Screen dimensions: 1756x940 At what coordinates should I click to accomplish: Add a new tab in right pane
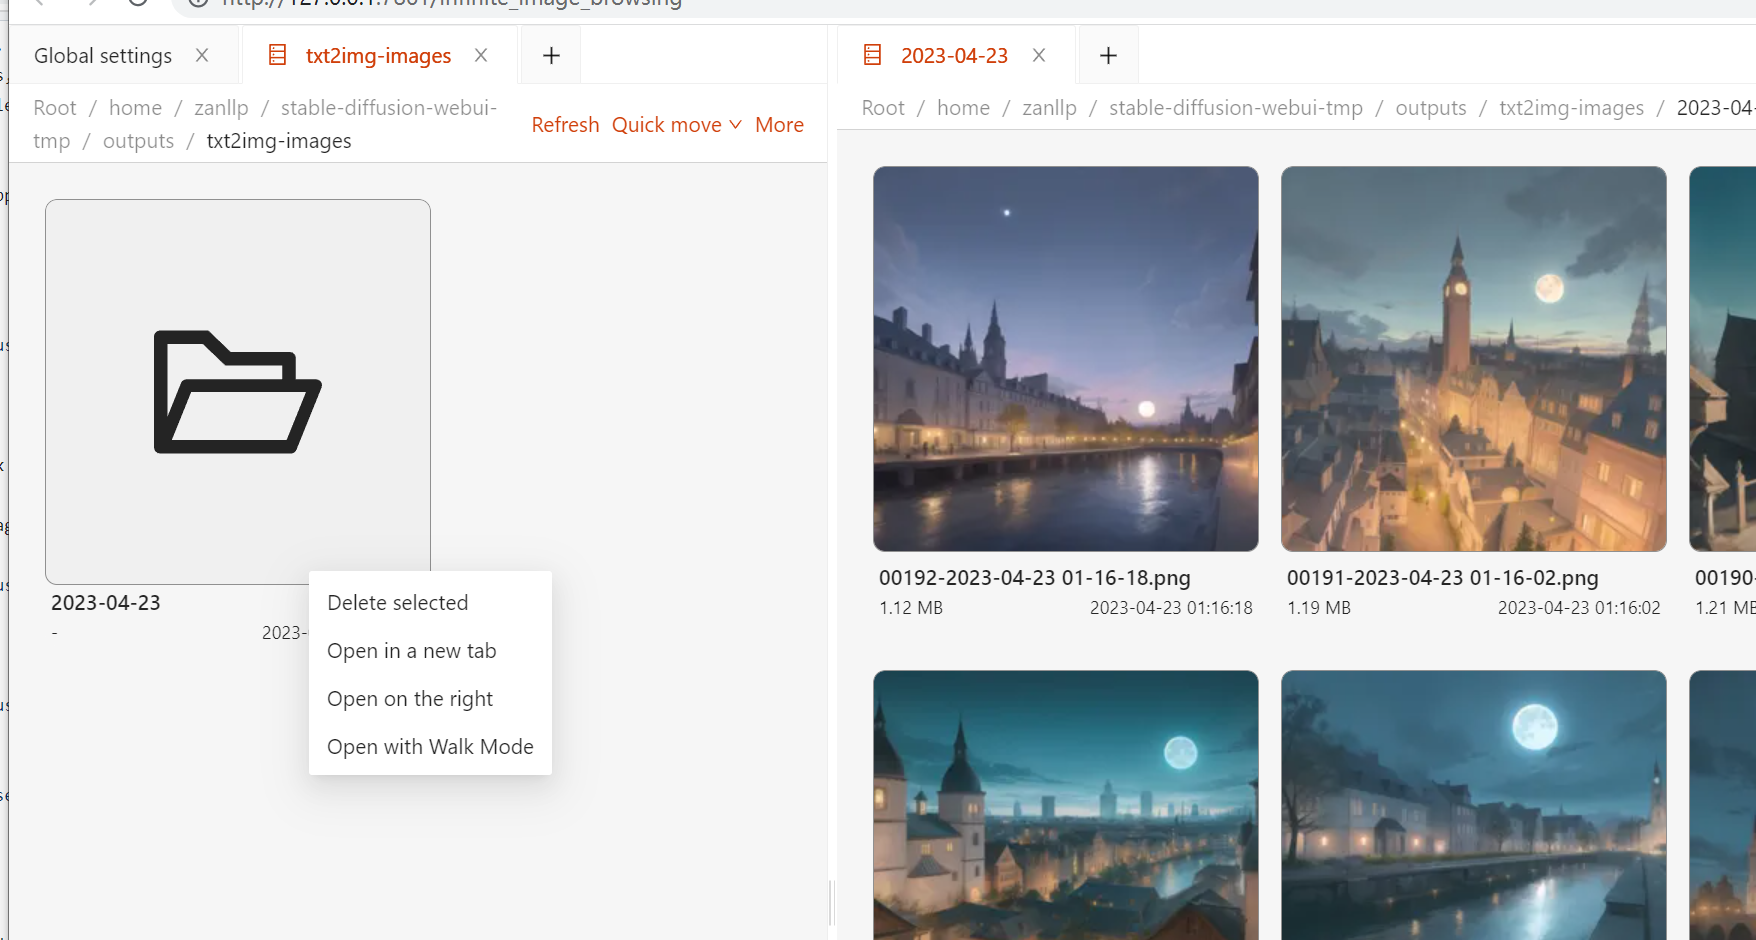(x=1108, y=56)
